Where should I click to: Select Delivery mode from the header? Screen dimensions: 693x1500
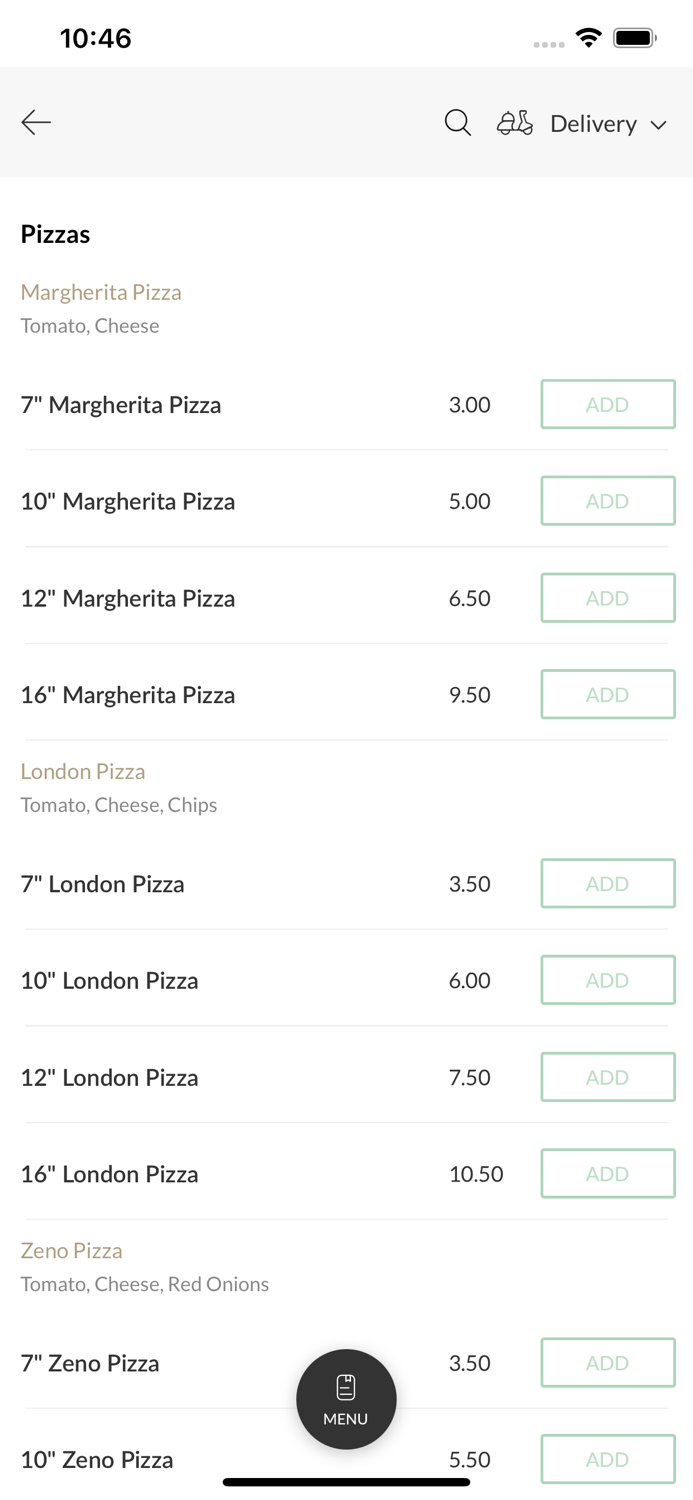[x=593, y=124]
